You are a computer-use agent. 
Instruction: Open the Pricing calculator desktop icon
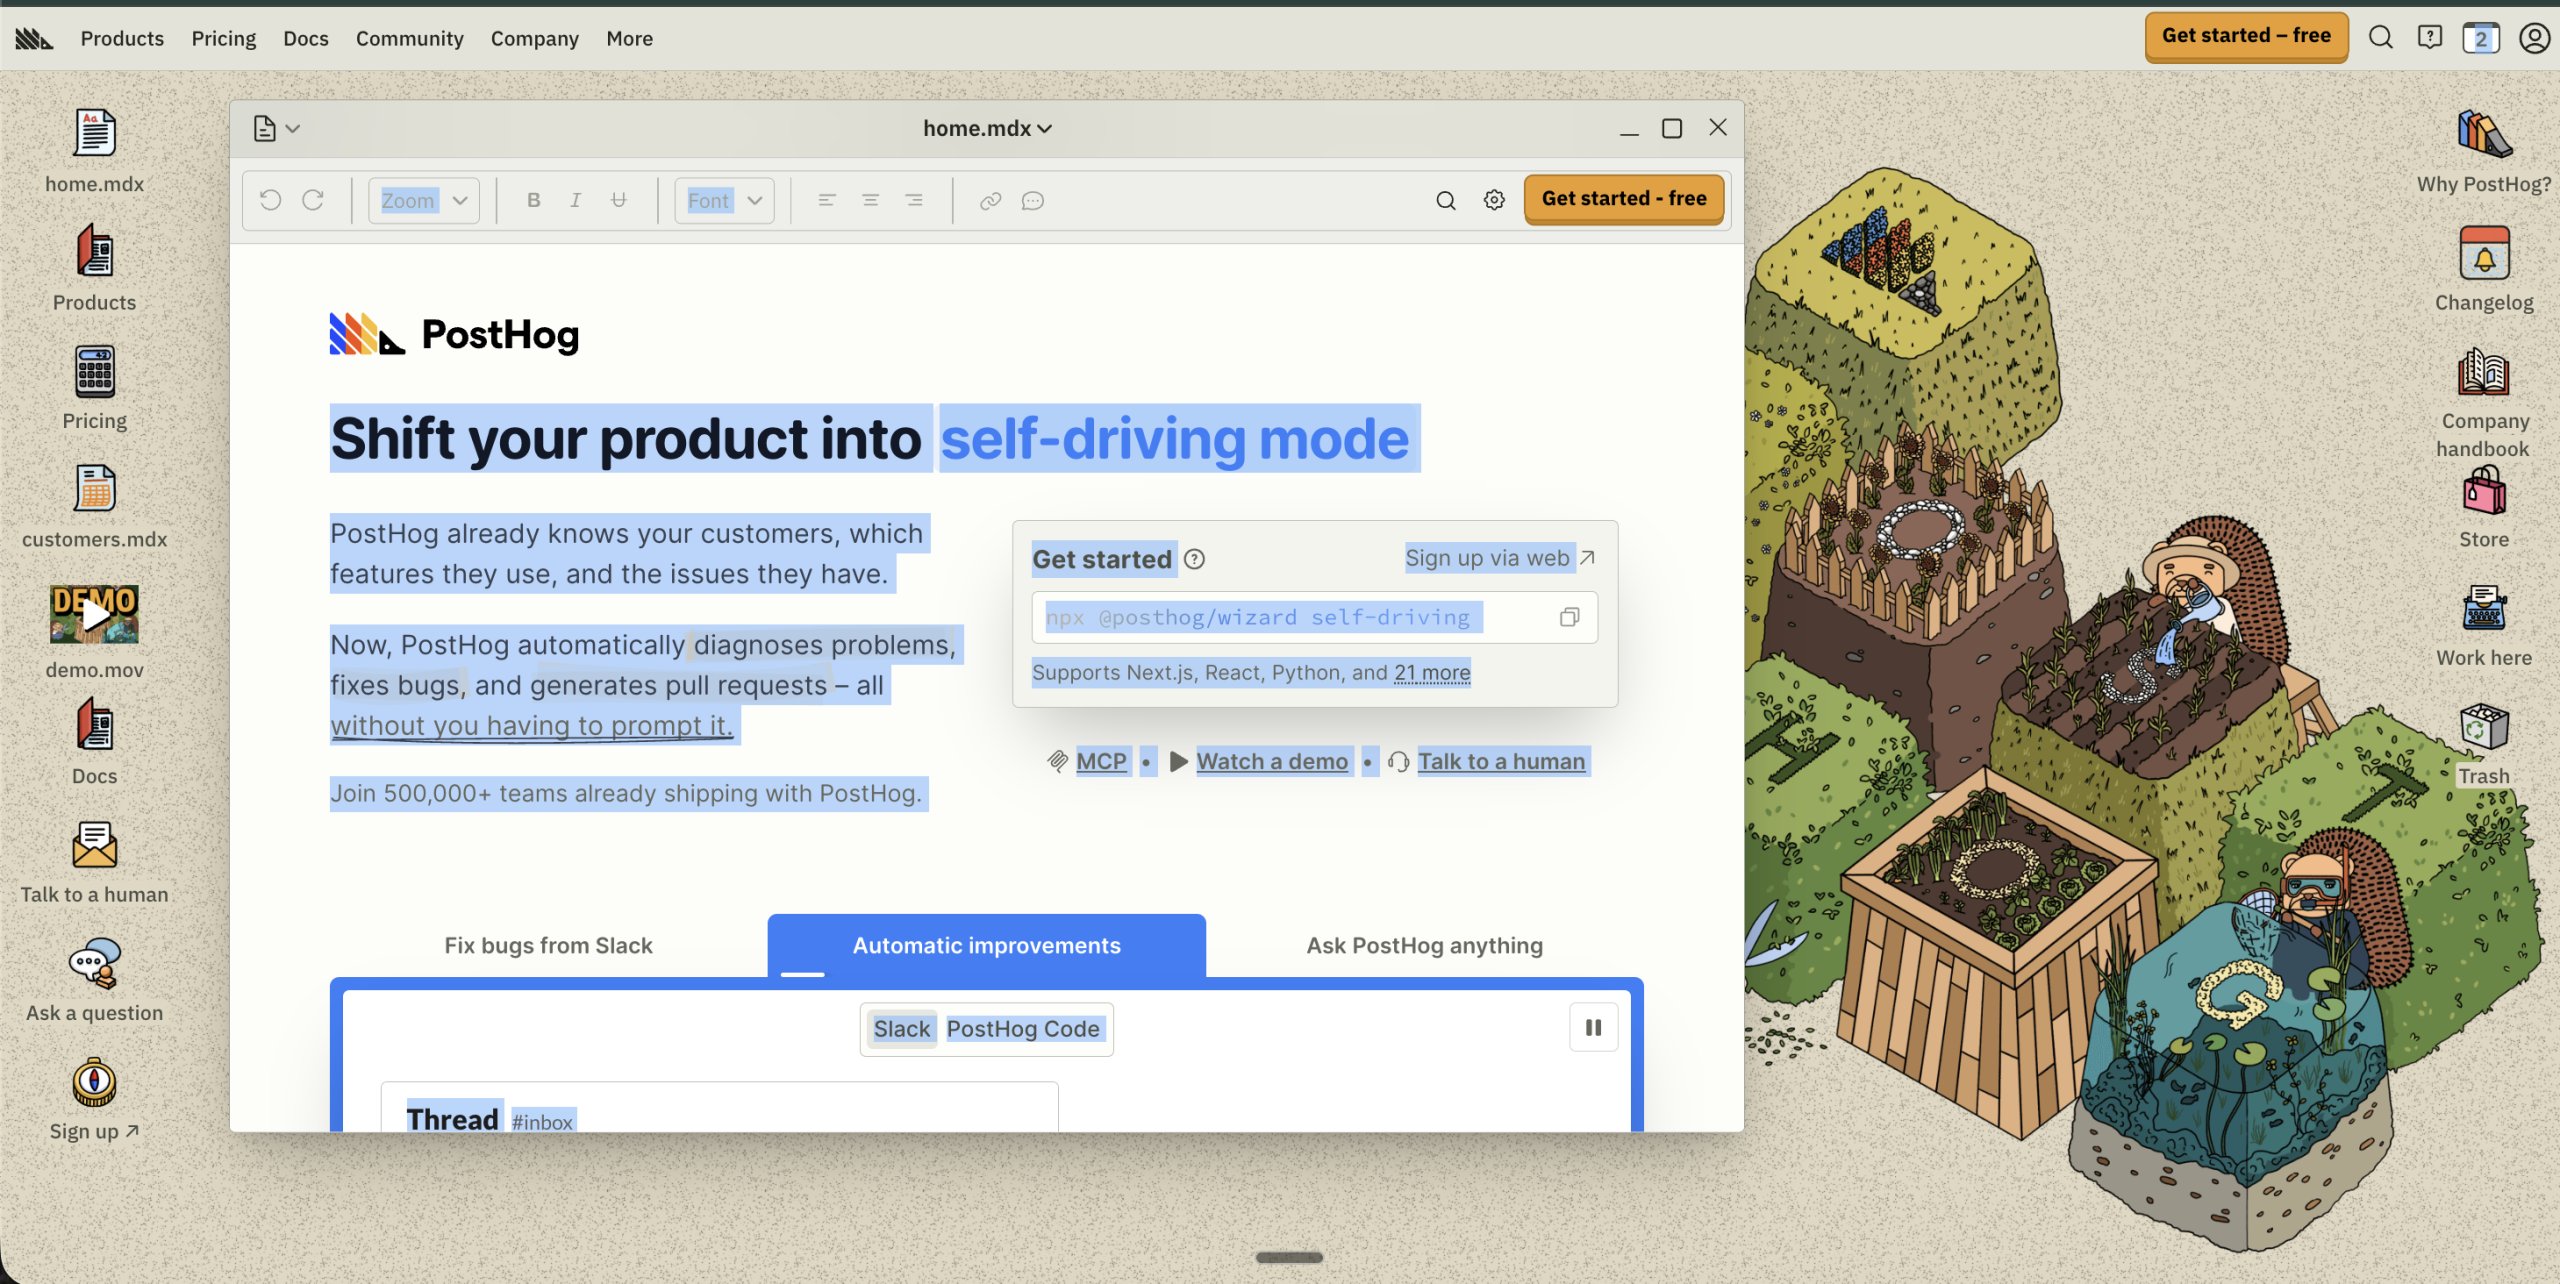[x=94, y=371]
